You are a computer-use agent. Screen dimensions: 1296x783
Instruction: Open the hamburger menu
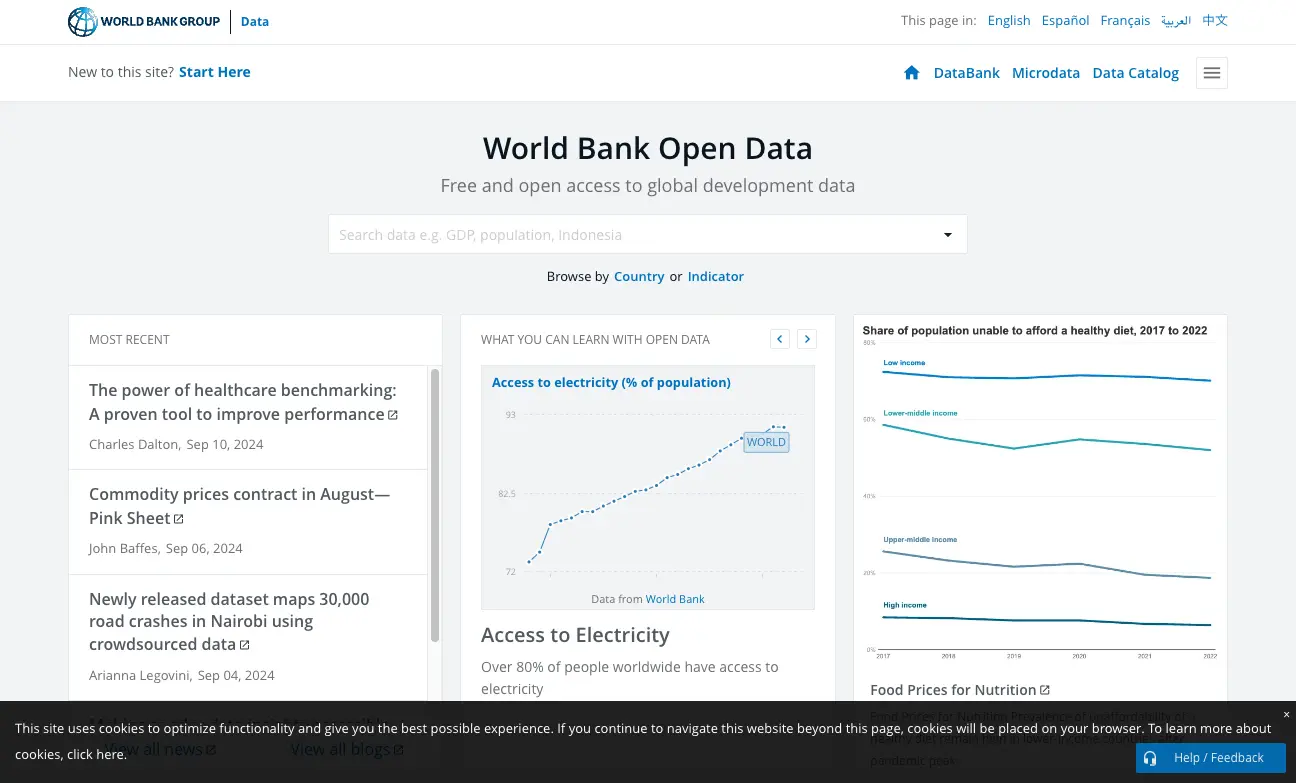tap(1211, 73)
